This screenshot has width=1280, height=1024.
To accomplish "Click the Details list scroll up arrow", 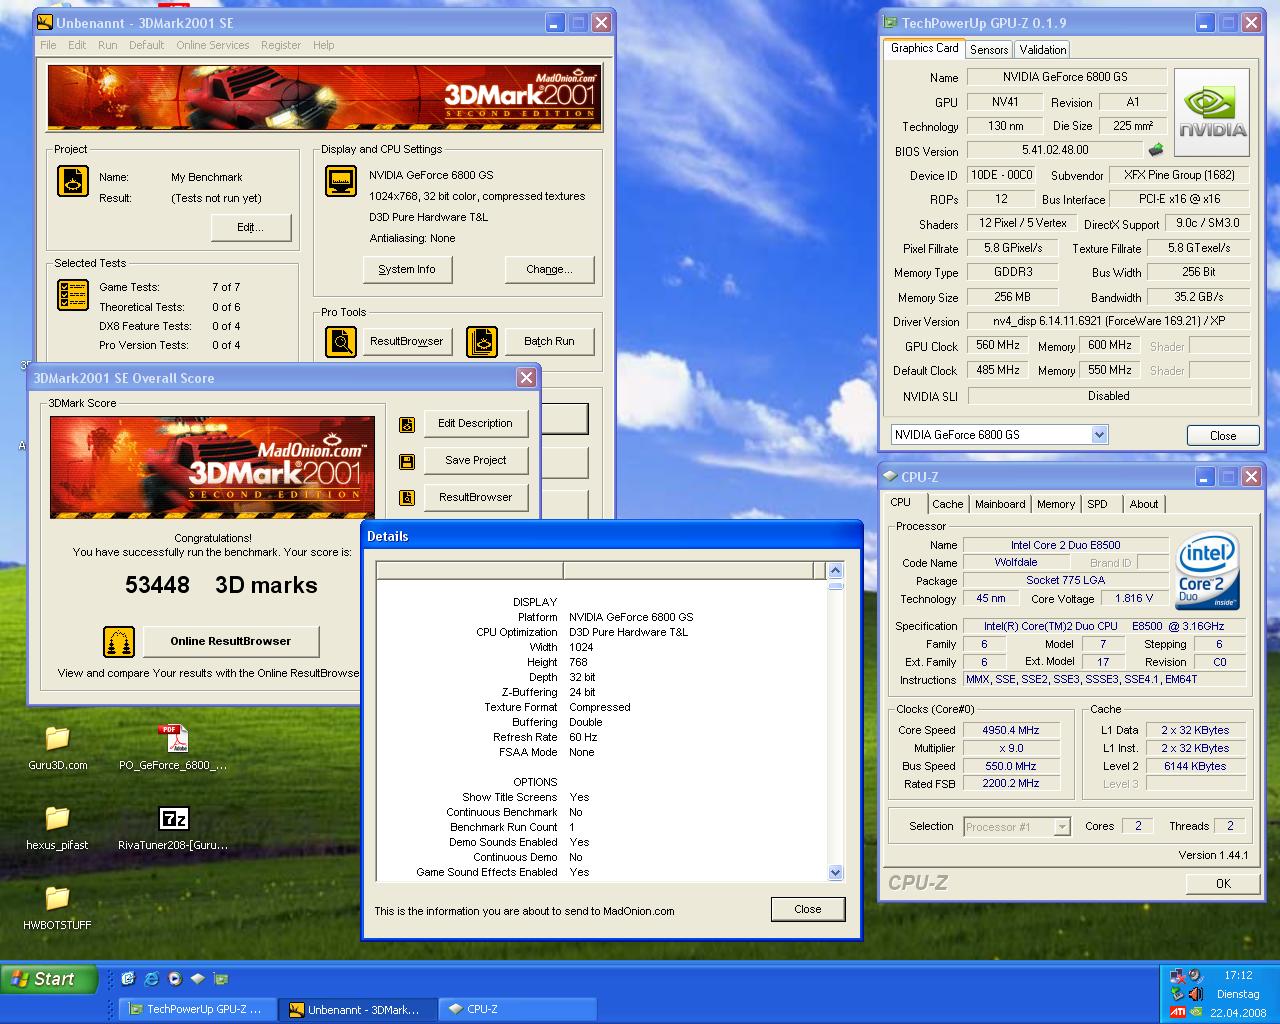I will [x=836, y=571].
